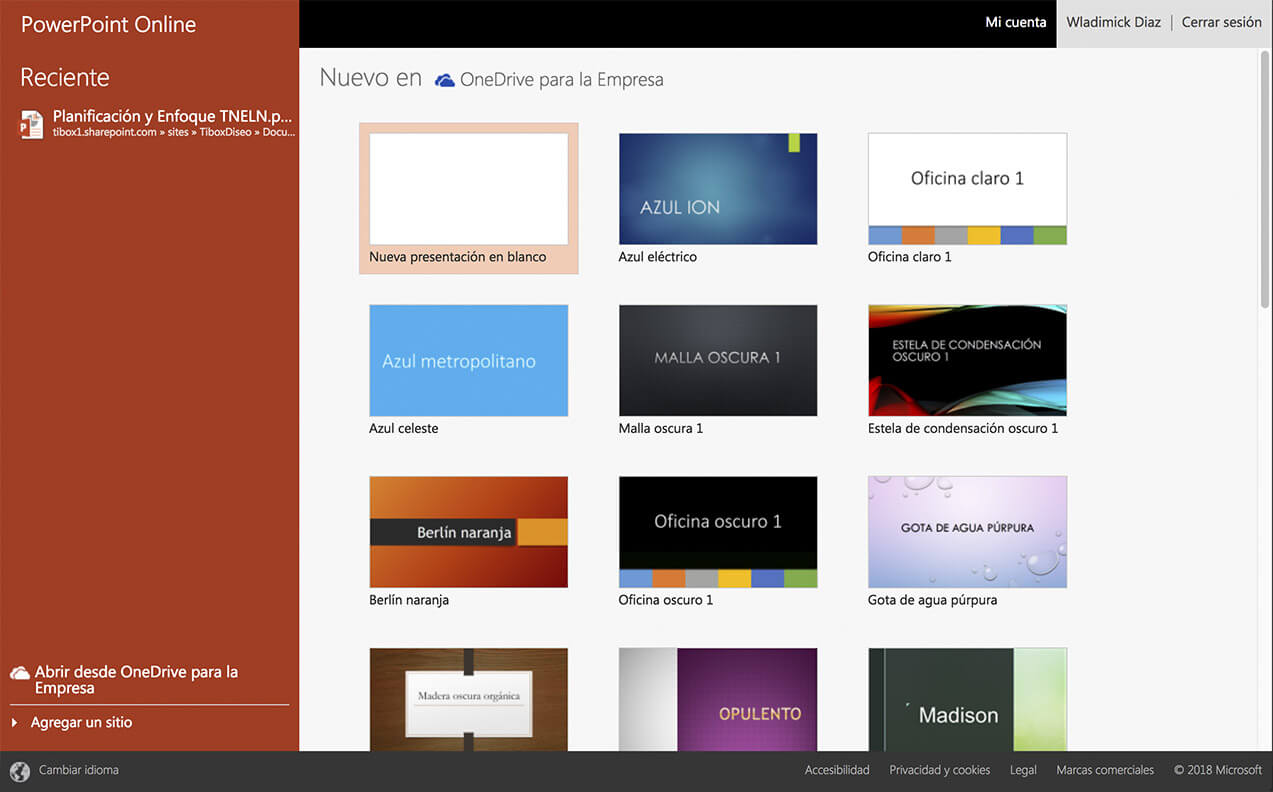This screenshot has width=1273, height=792.
Task: Click Agregar un sitio
Action: tap(81, 722)
